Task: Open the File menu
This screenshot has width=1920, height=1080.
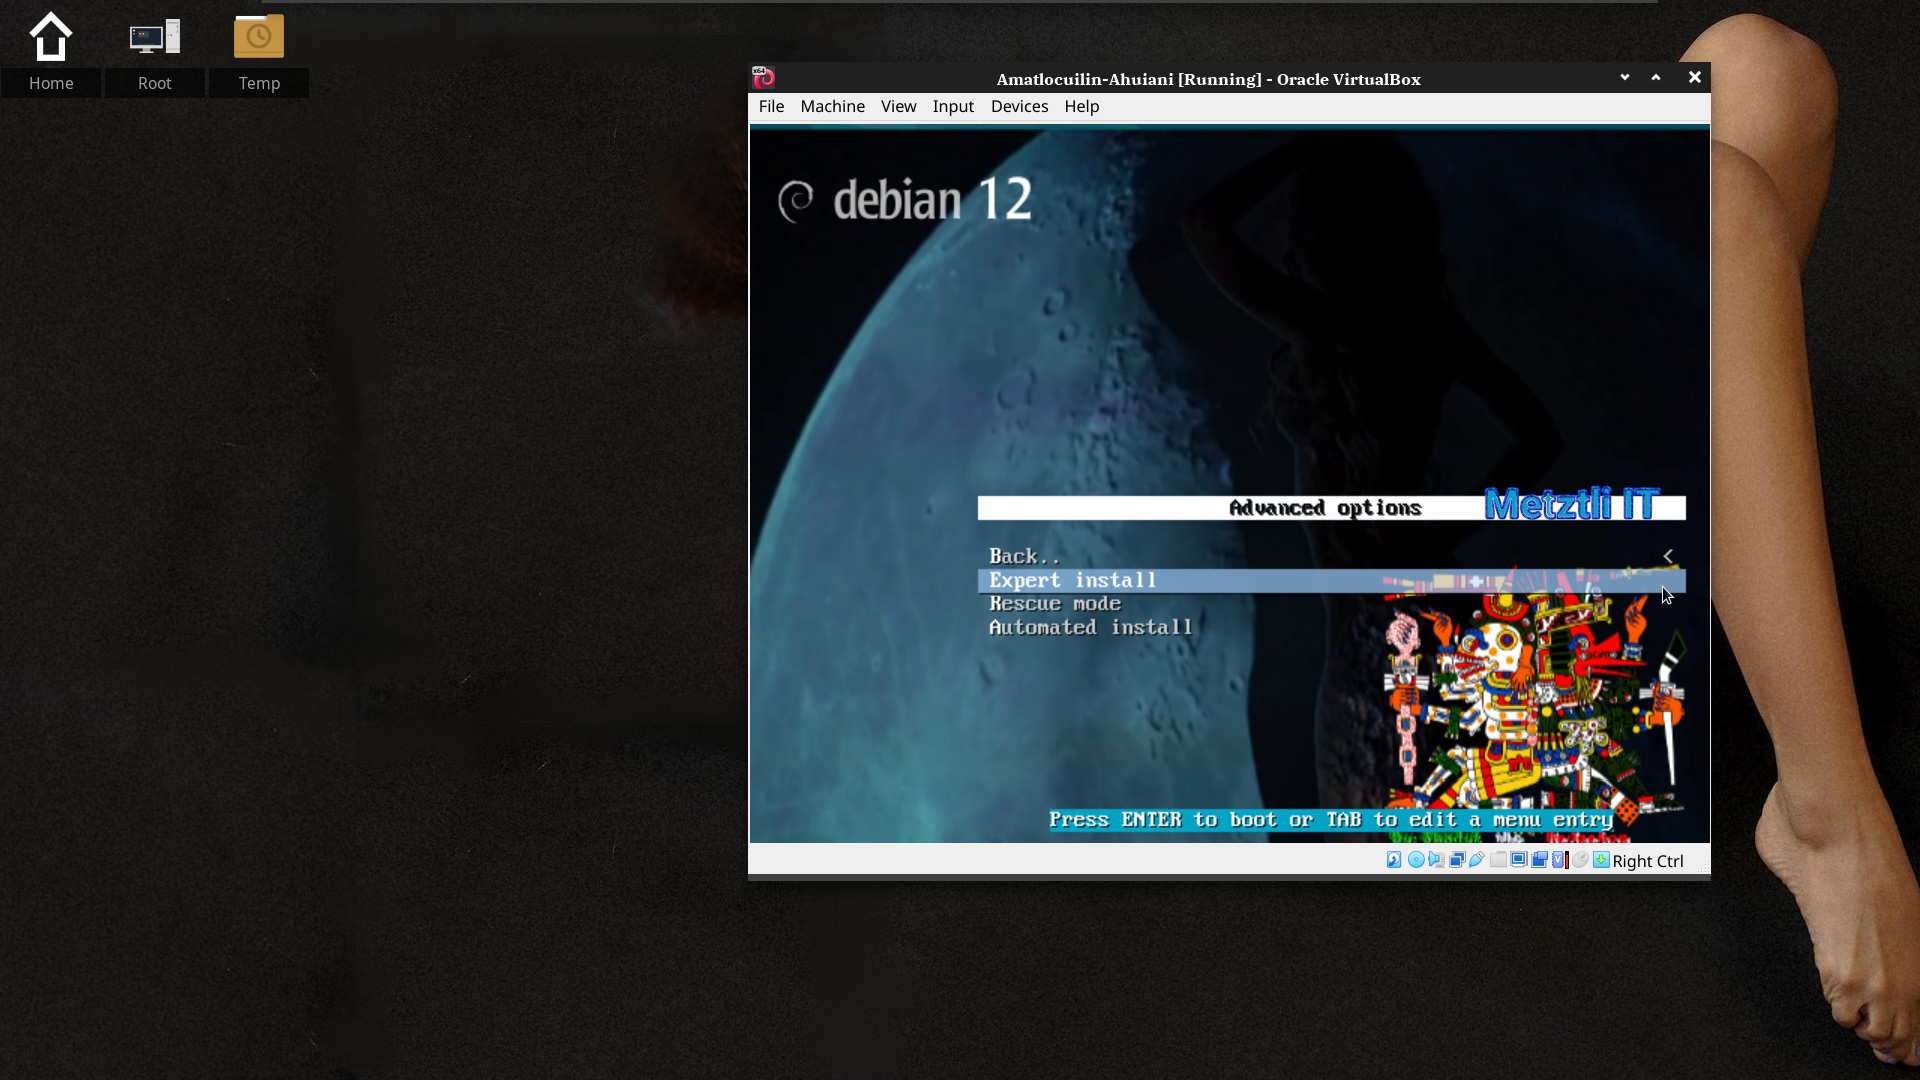Action: pyautogui.click(x=771, y=106)
